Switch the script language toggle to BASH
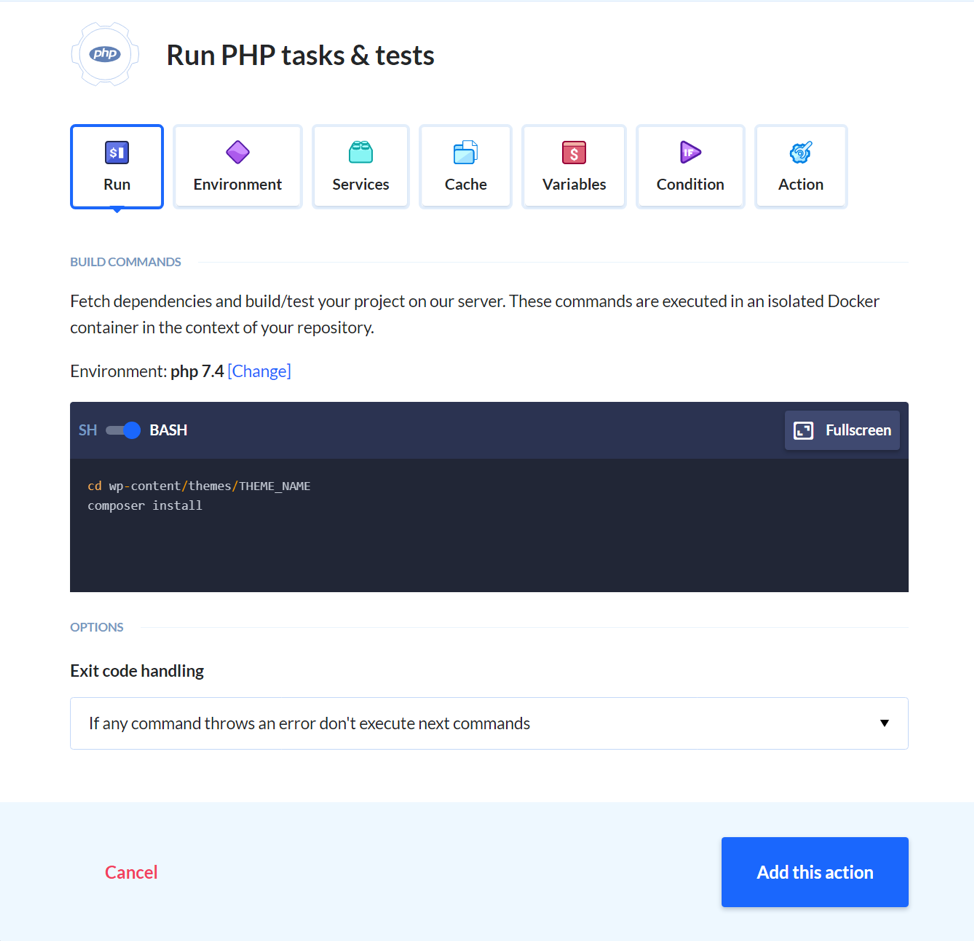This screenshot has width=974, height=941. (121, 430)
